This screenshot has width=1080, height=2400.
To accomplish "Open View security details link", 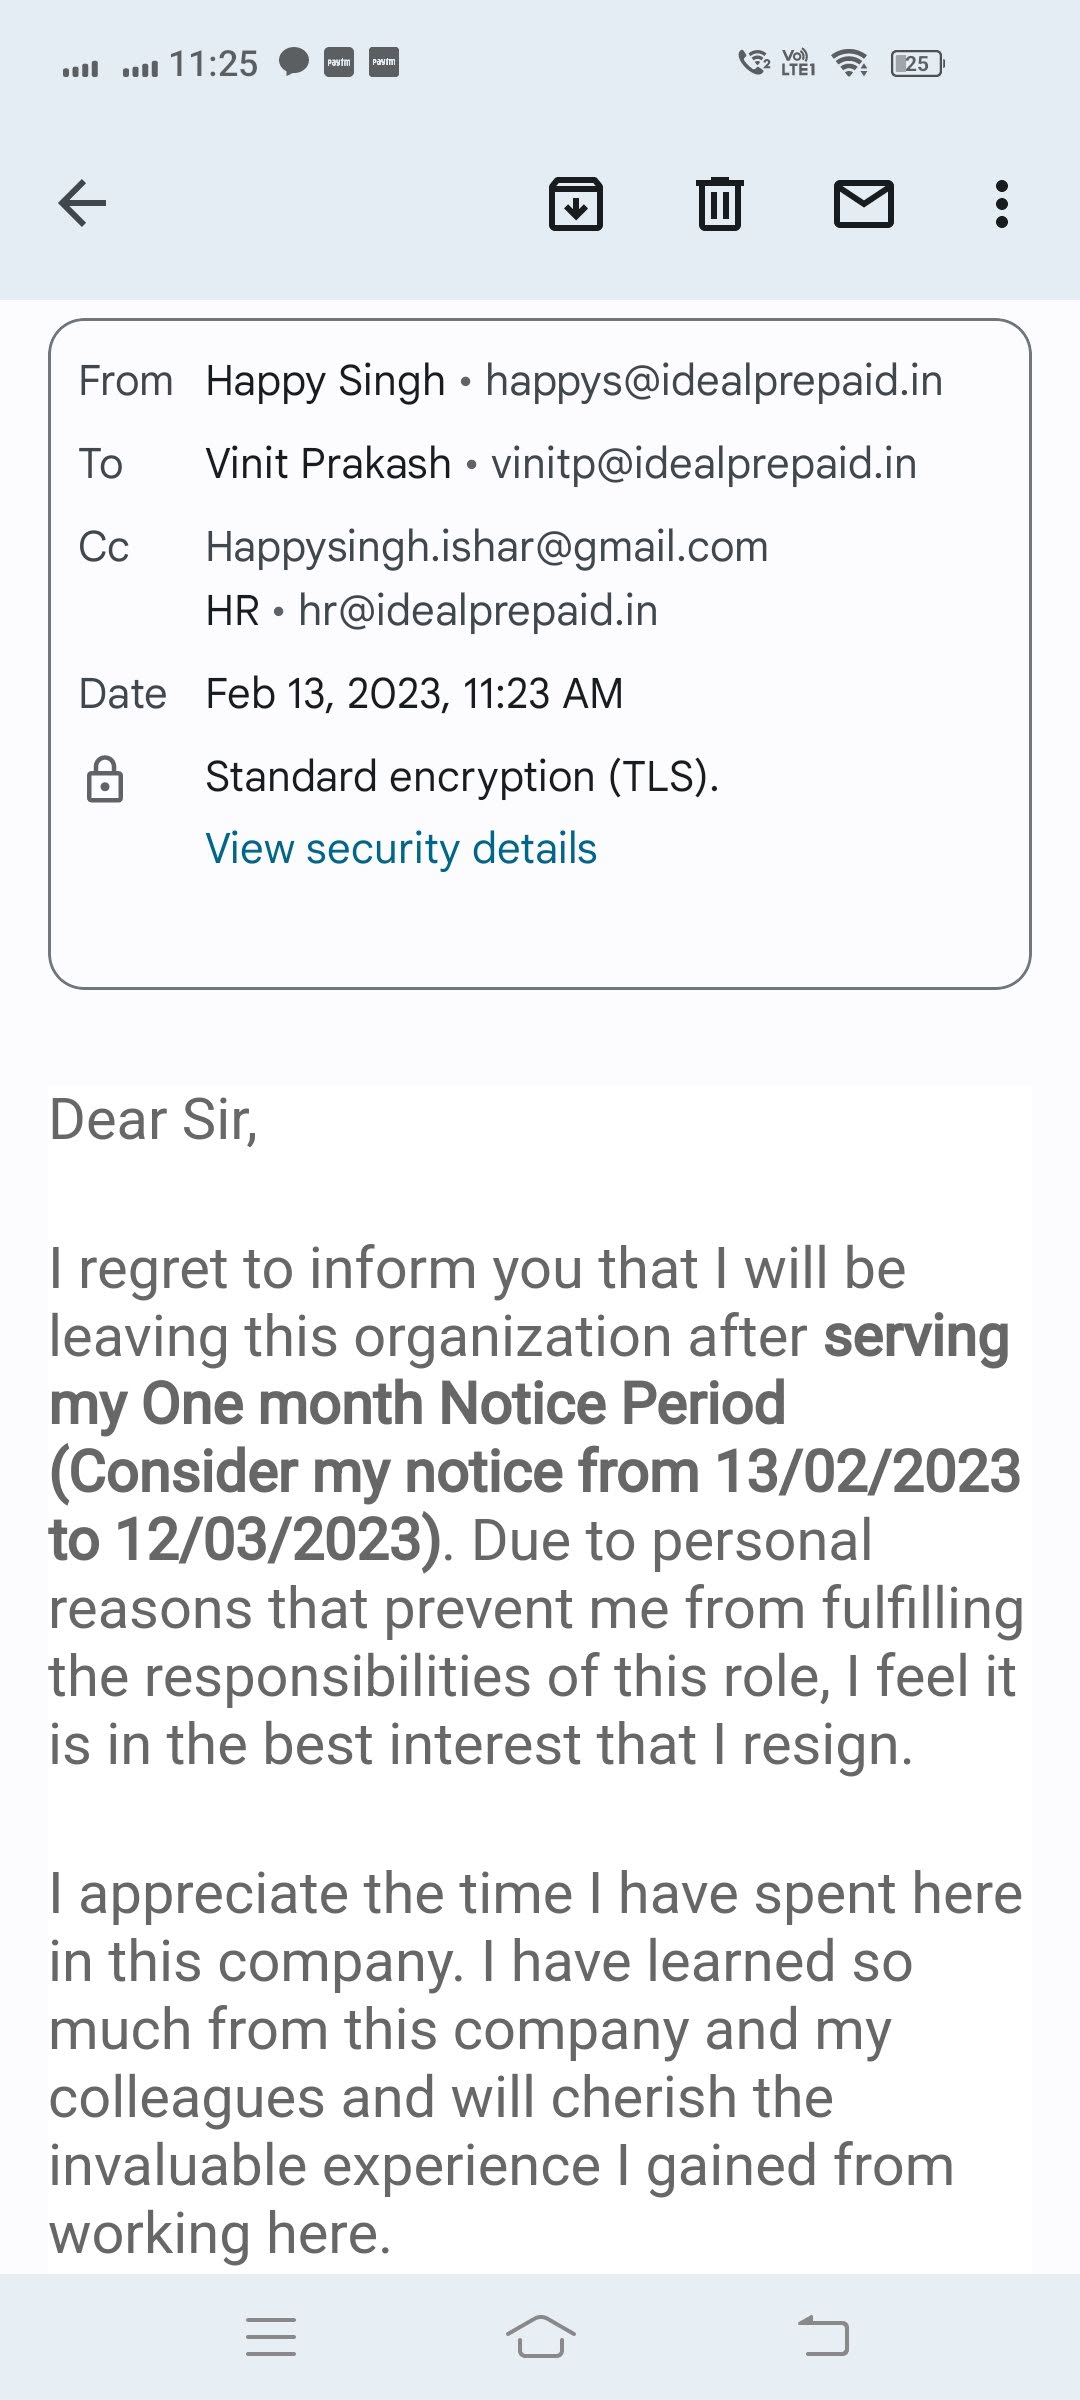I will click(x=401, y=849).
